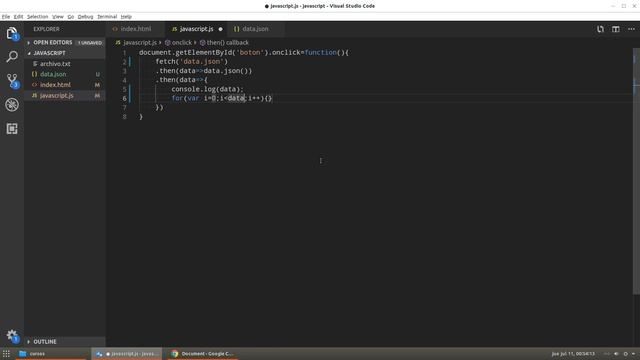640x360 pixels.
Task: Open the Search view in activity bar
Action: pos(12,56)
